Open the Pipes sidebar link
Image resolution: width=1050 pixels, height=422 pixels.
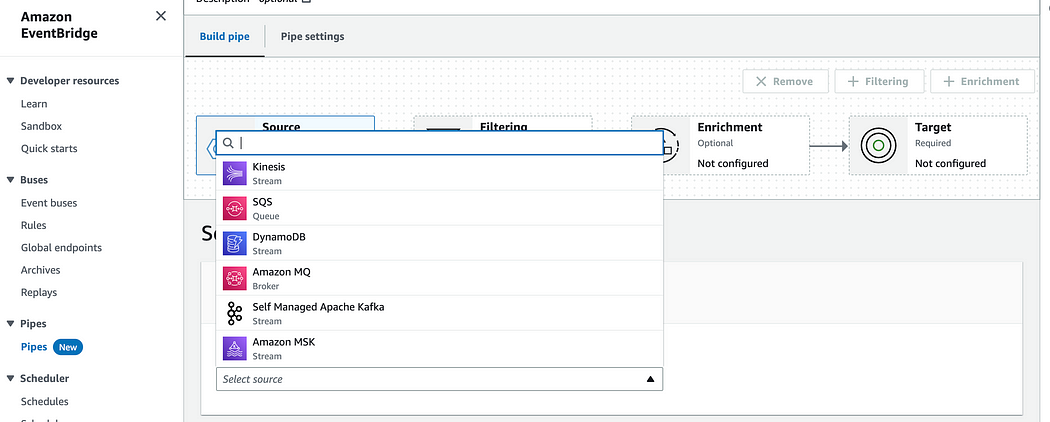[x=34, y=347]
